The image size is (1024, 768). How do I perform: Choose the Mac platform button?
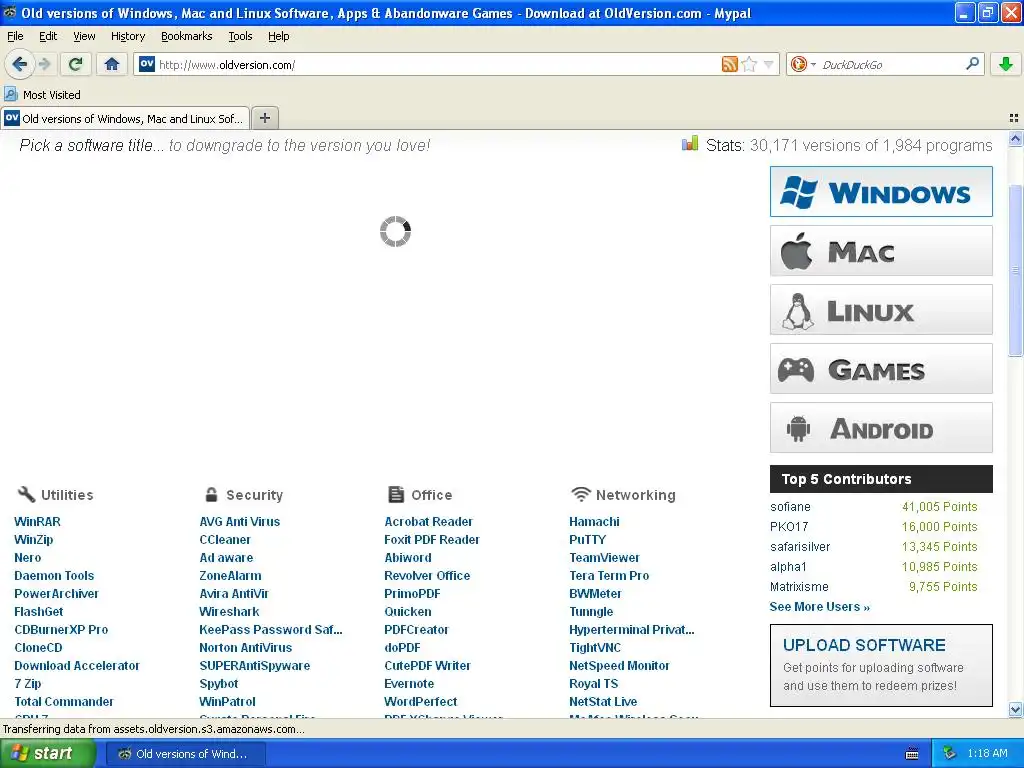point(881,251)
